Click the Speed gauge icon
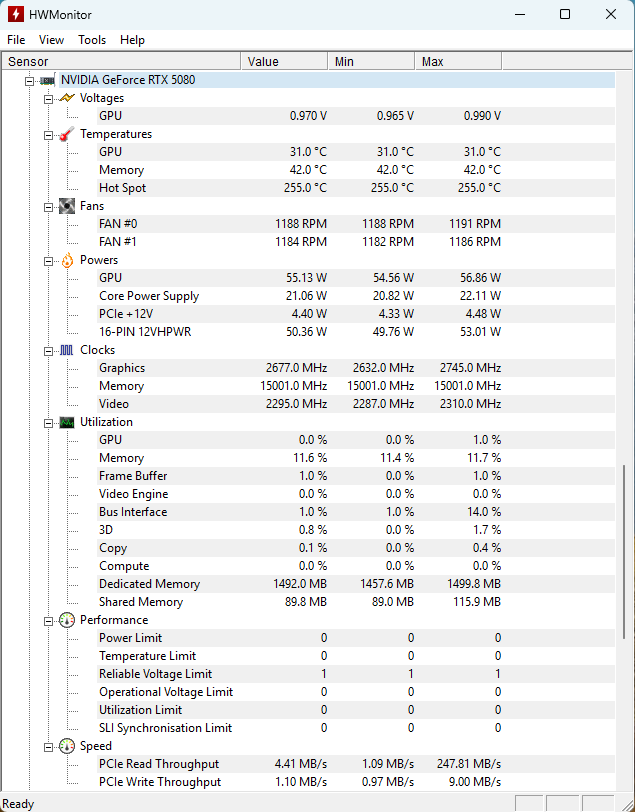 pyautogui.click(x=67, y=746)
